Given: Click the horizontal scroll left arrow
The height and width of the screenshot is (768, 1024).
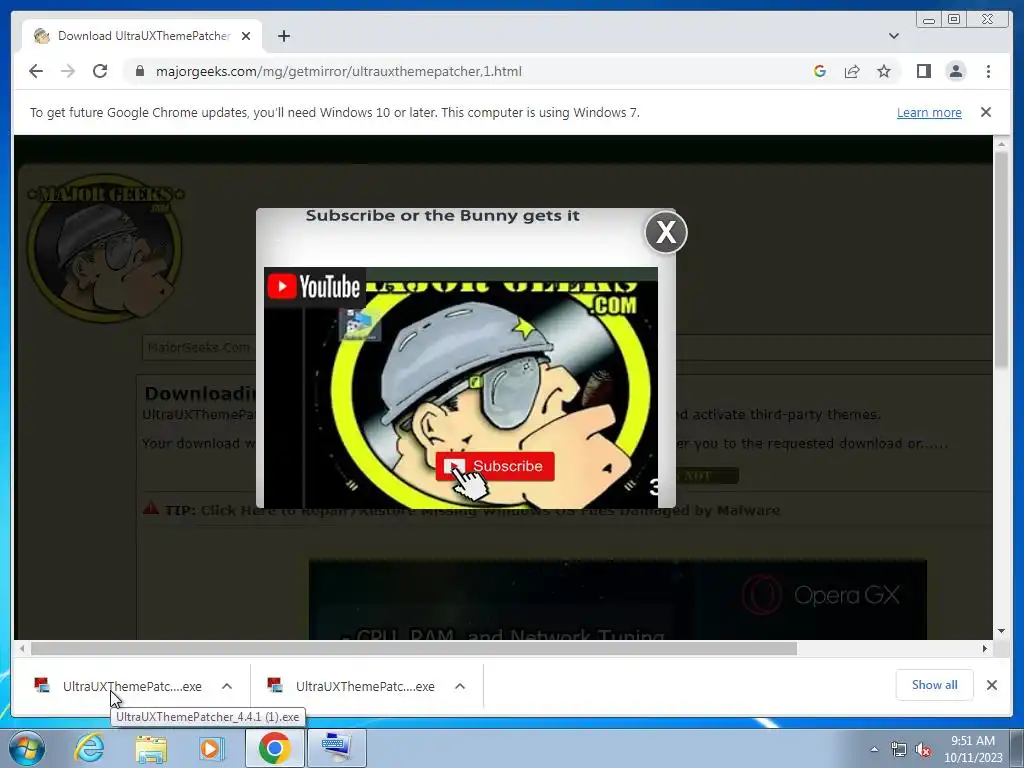Looking at the screenshot, I should 22,648.
